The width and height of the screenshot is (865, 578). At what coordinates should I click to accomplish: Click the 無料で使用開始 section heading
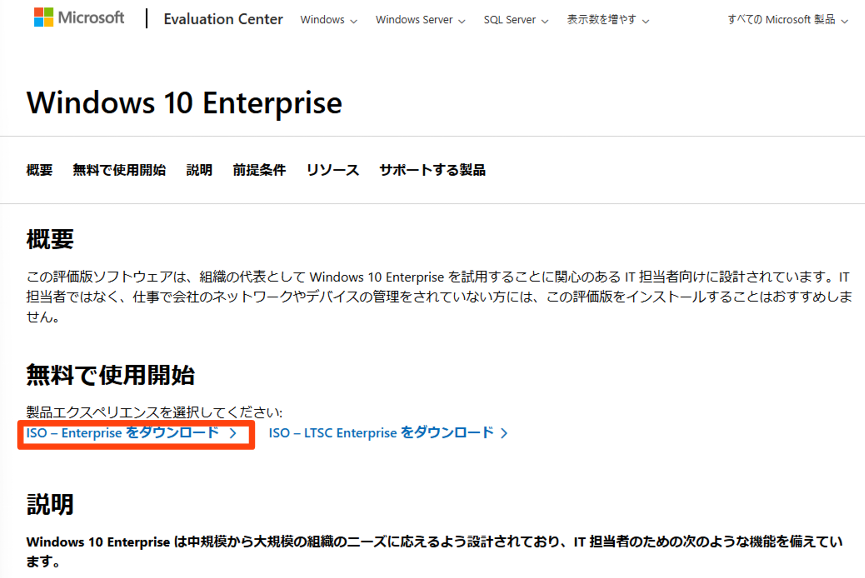click(110, 375)
